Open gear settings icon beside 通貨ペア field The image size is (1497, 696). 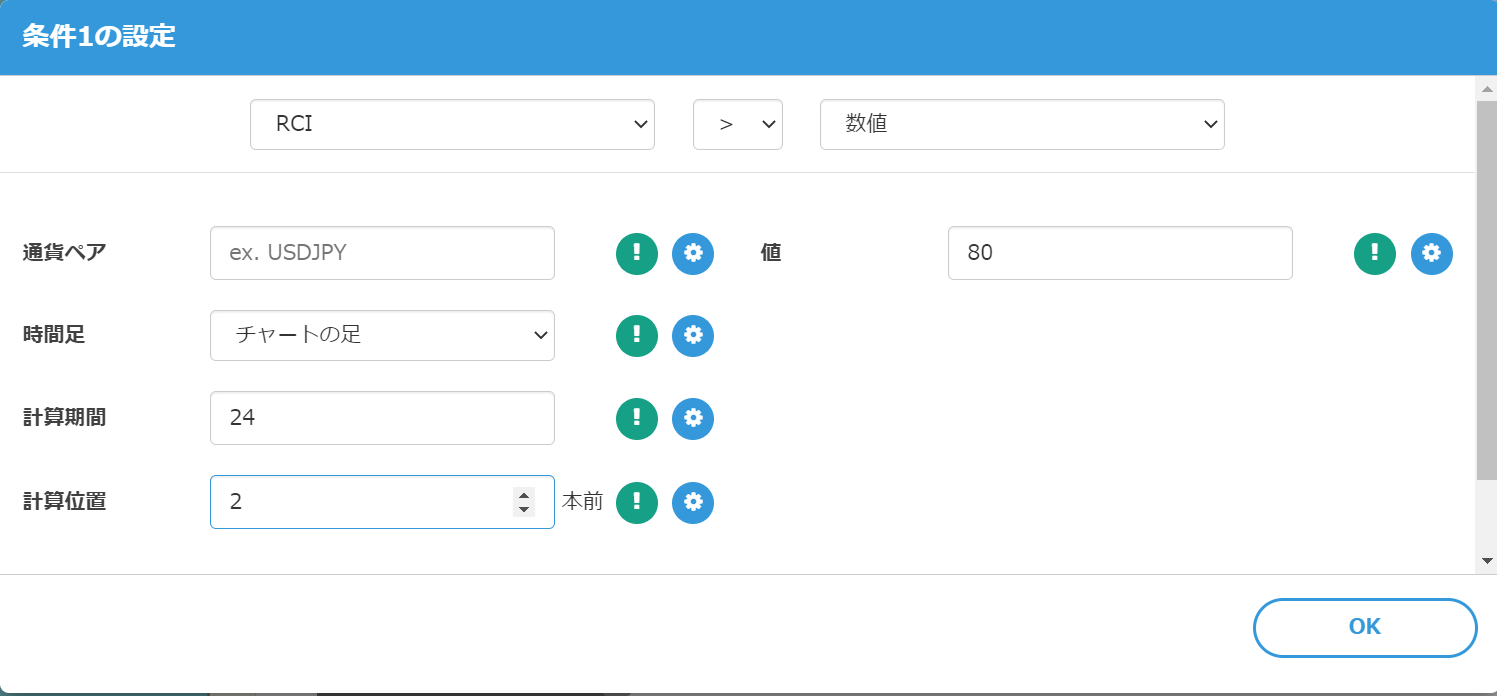693,253
